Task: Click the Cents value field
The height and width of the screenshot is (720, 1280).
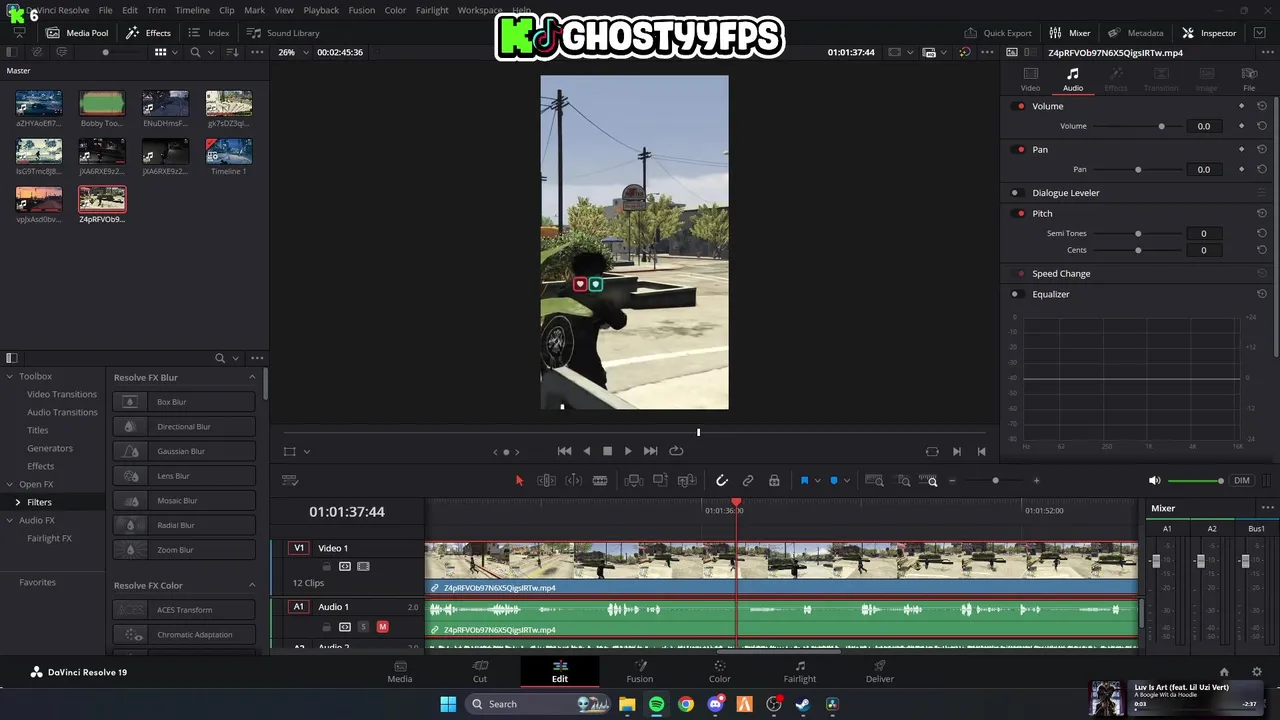Action: 1203,250
